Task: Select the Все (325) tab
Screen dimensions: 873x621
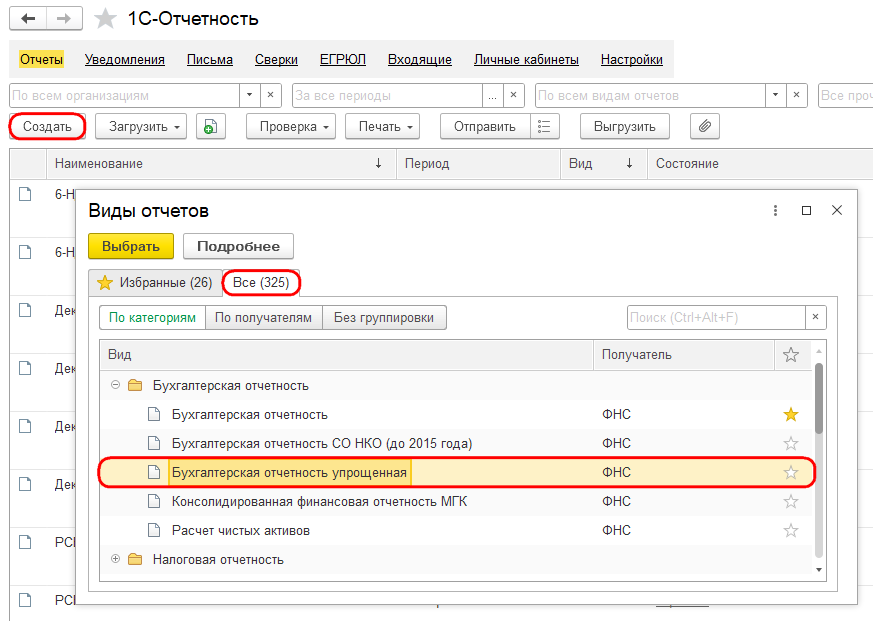Action: (x=261, y=283)
